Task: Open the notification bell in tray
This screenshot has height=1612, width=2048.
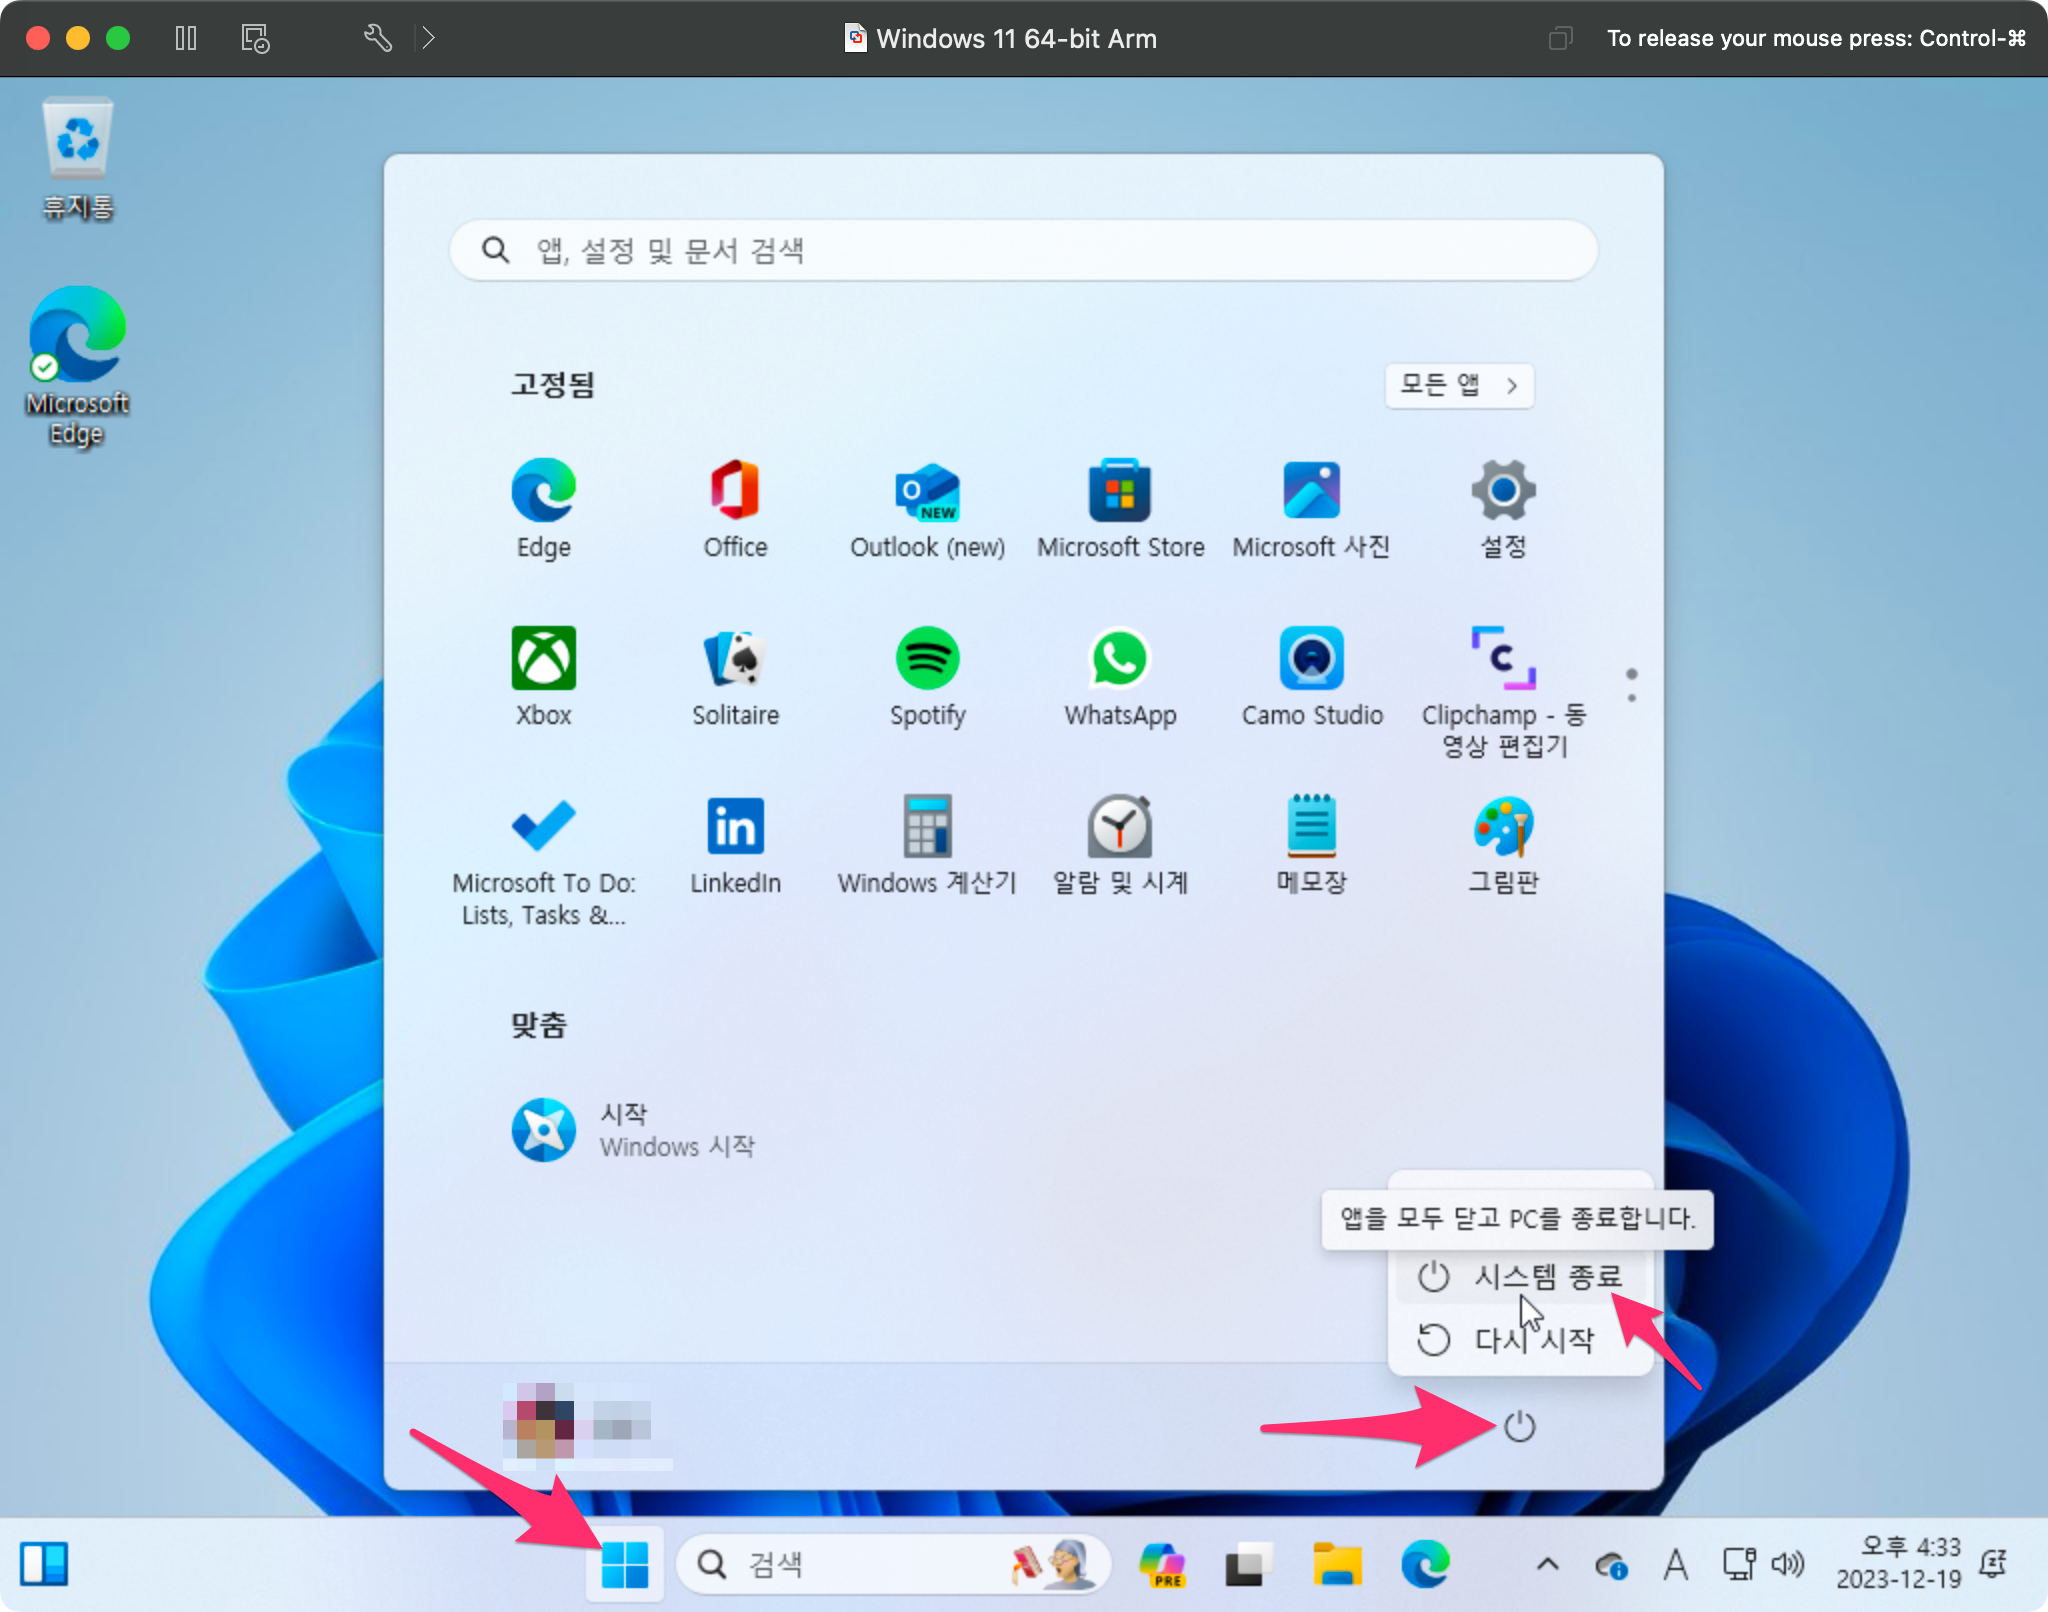Action: (1993, 1564)
